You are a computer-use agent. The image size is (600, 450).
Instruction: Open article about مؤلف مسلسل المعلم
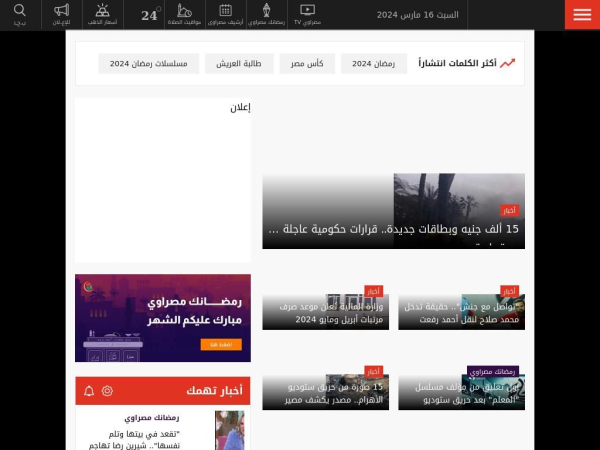click(x=466, y=393)
